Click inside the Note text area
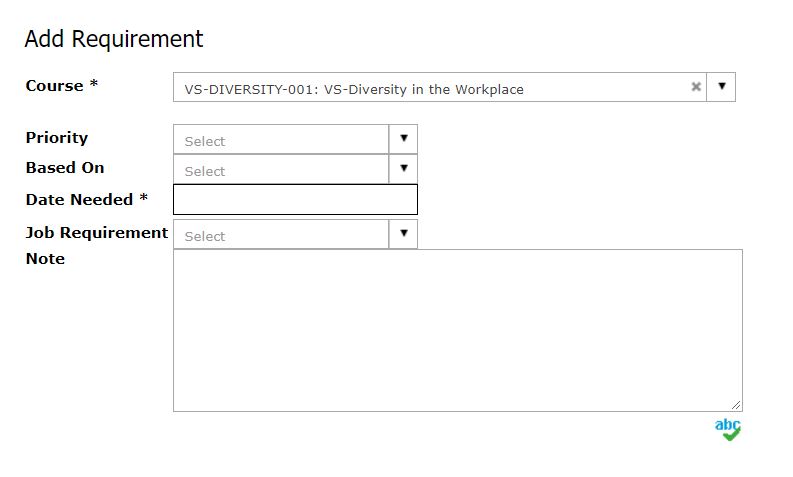Viewport: 793px width, 477px height. [458, 330]
